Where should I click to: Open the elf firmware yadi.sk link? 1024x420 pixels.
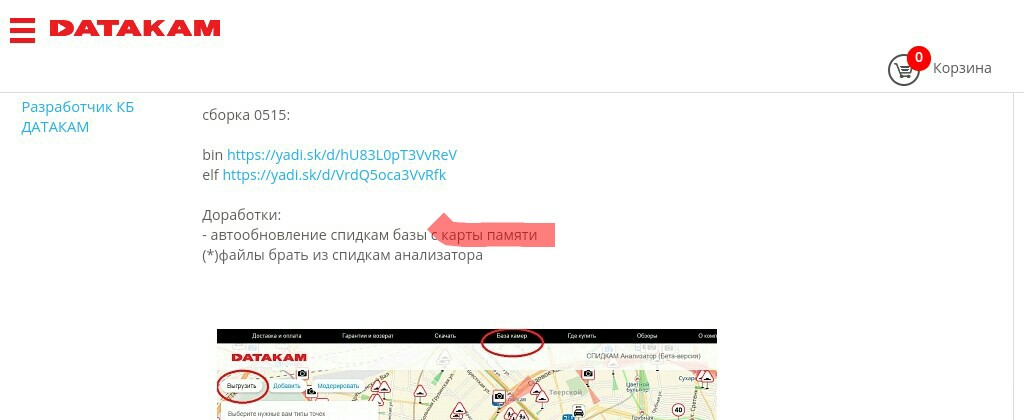tap(334, 175)
